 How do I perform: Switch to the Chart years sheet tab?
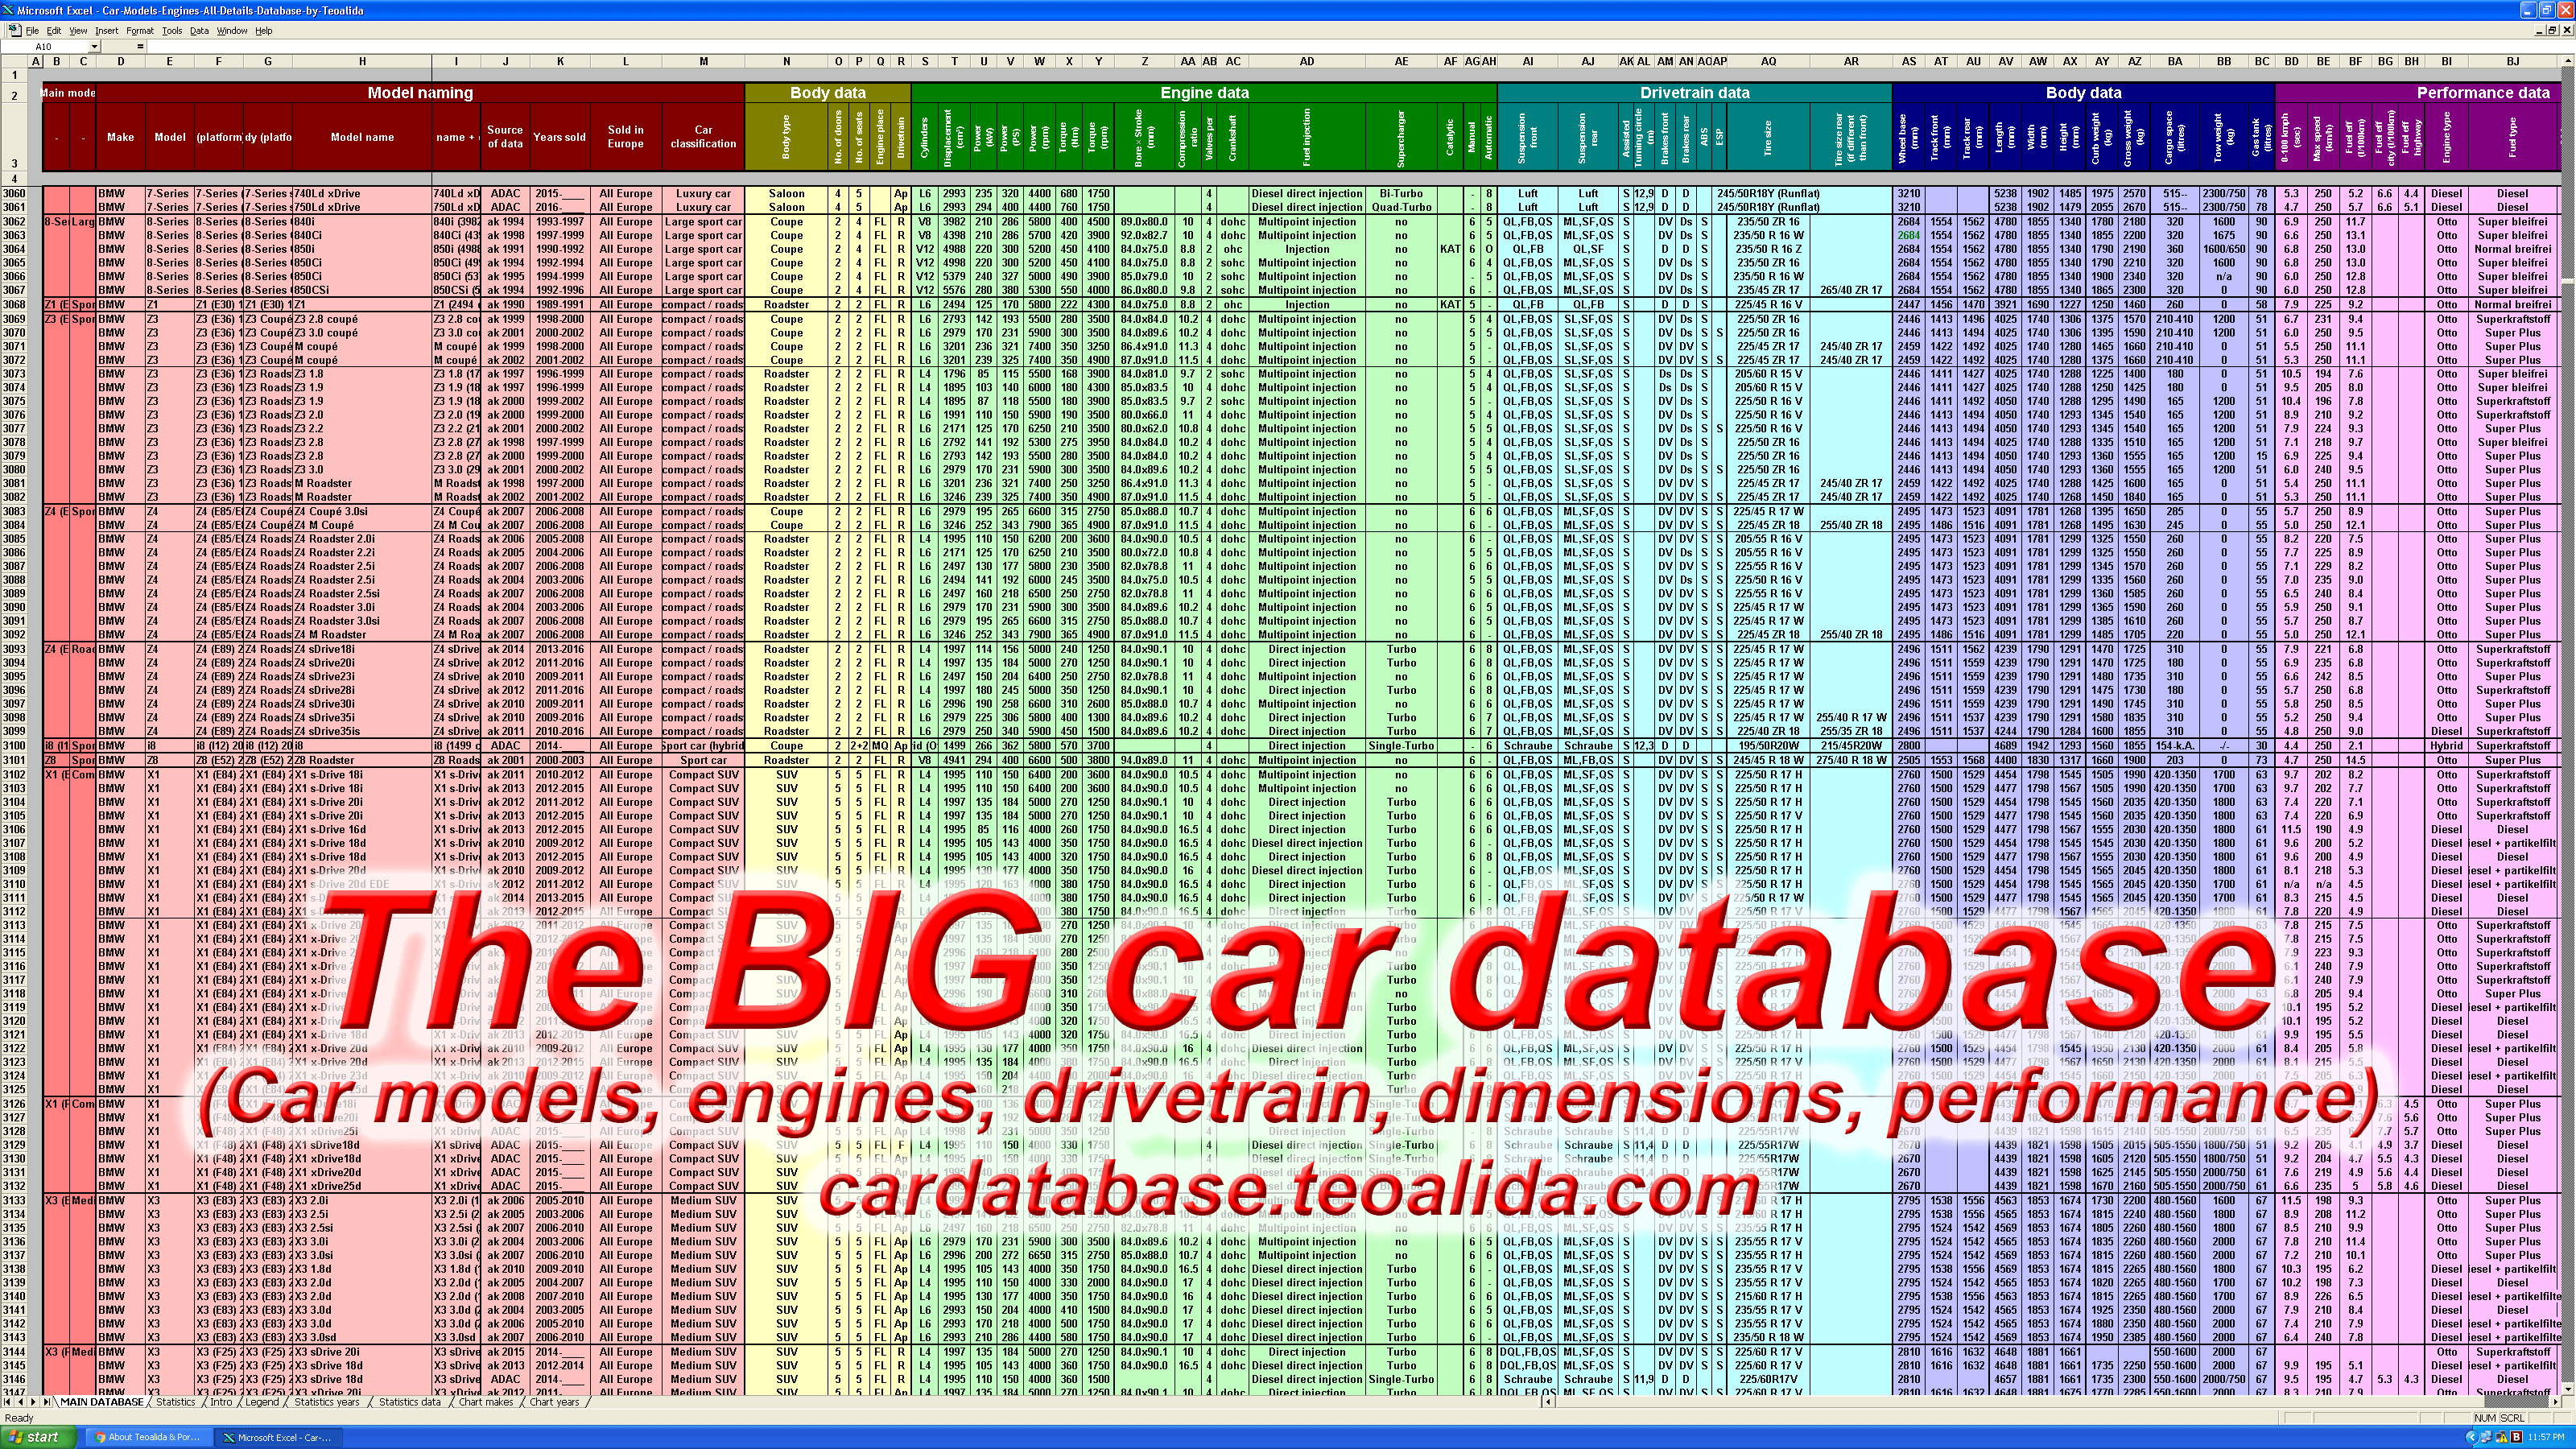point(554,1402)
